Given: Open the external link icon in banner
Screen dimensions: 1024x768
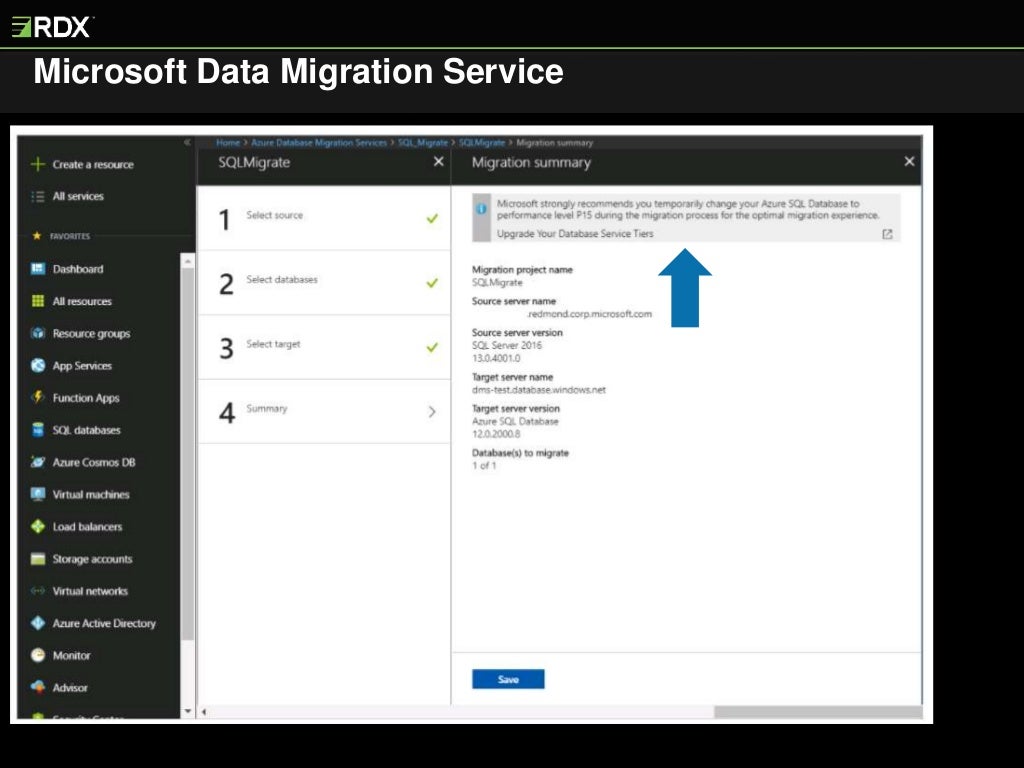Looking at the screenshot, I should click(887, 234).
